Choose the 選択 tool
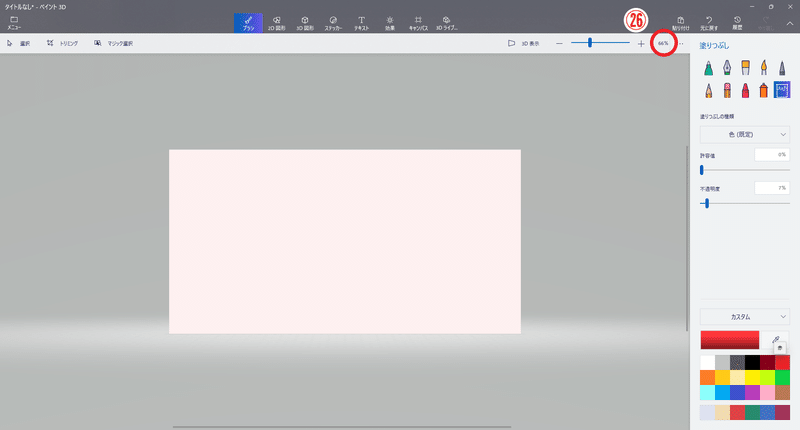This screenshot has width=800, height=430. point(18,43)
